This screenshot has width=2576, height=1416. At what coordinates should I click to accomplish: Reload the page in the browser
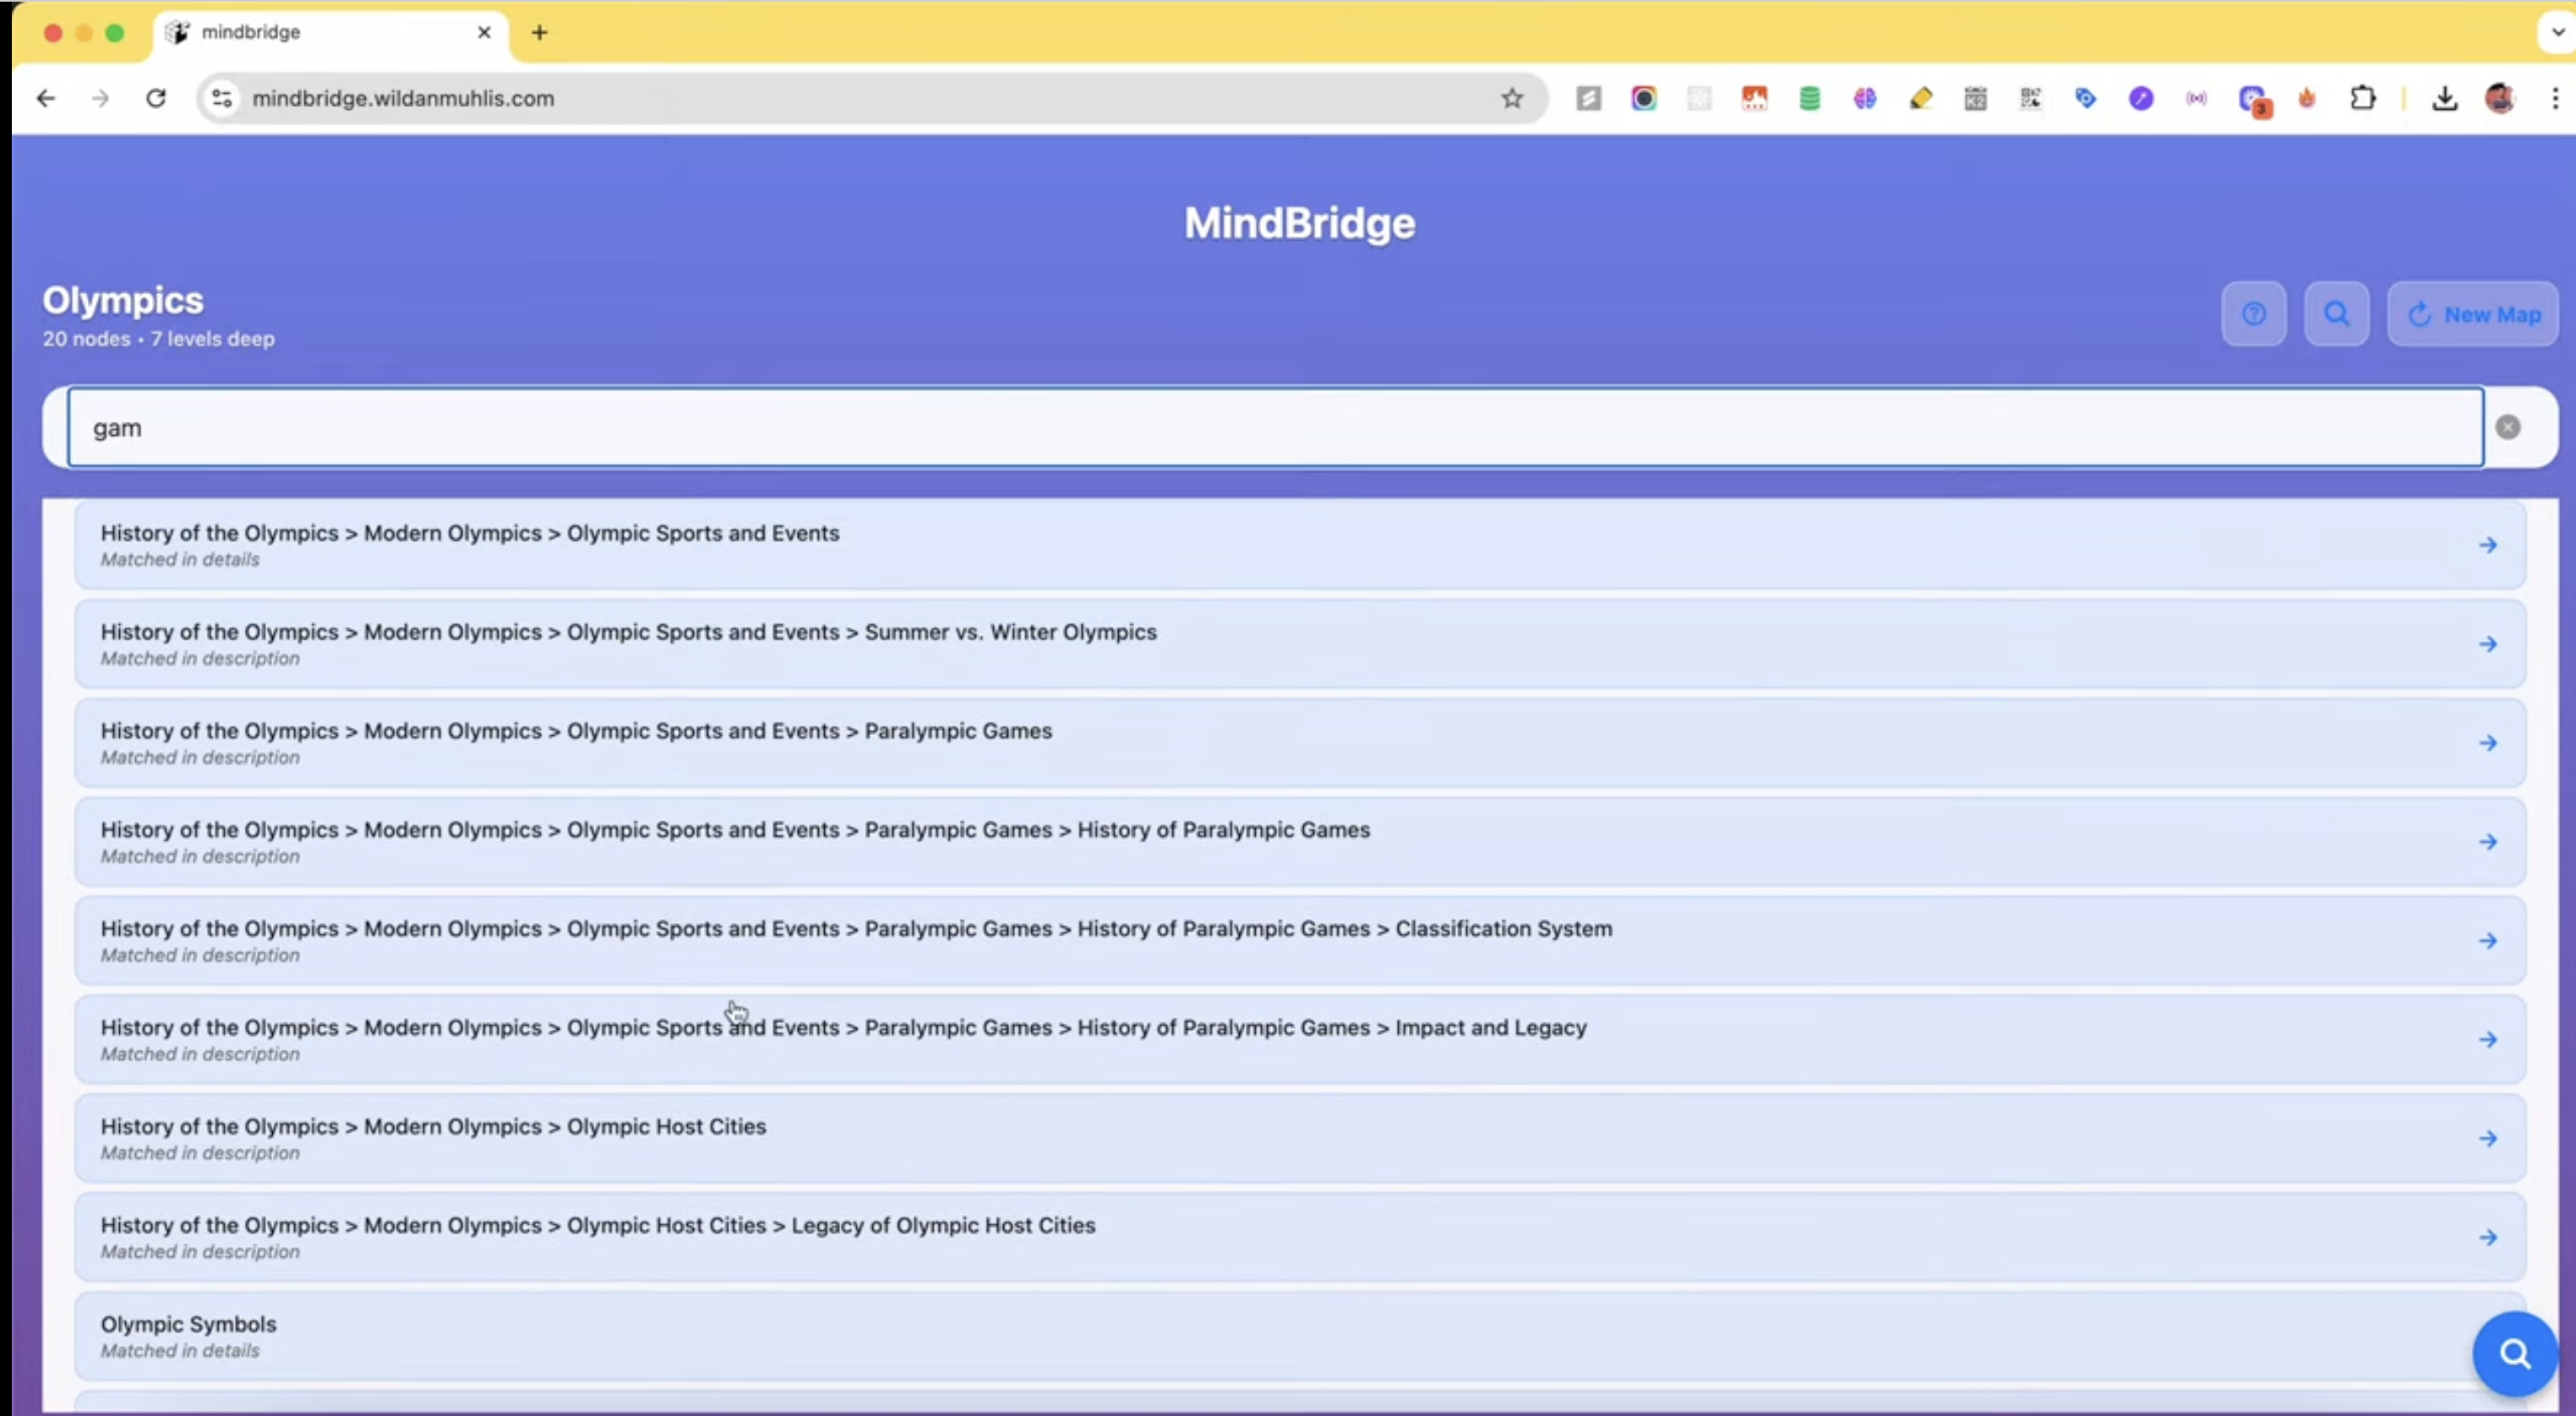click(x=156, y=98)
